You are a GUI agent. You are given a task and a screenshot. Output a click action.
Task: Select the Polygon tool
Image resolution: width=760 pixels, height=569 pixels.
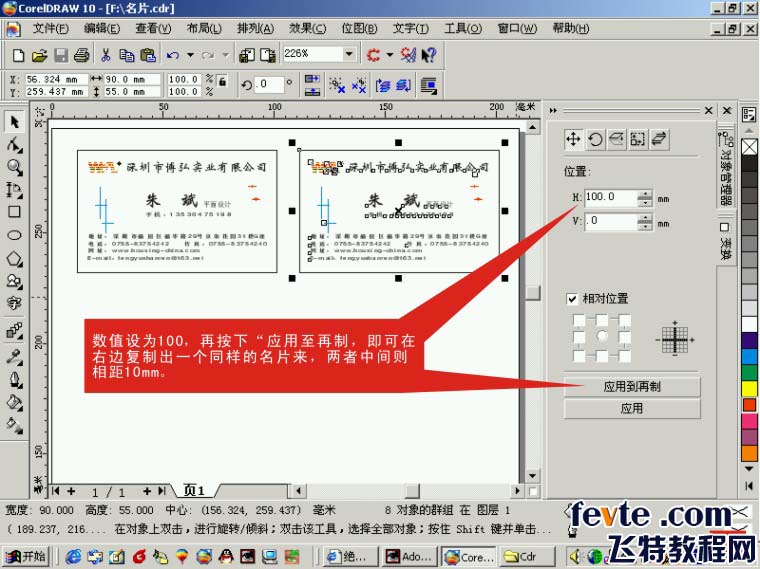point(15,258)
